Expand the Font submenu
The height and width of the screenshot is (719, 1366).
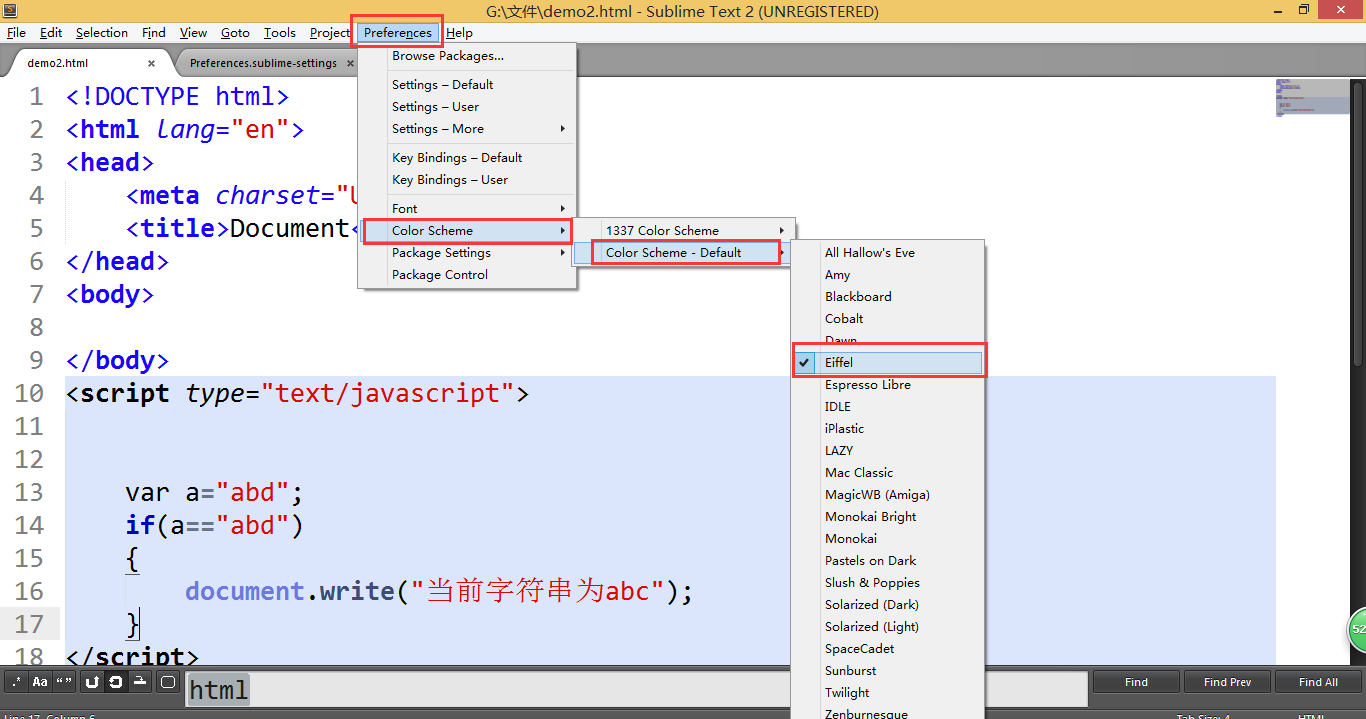pyautogui.click(x=467, y=209)
